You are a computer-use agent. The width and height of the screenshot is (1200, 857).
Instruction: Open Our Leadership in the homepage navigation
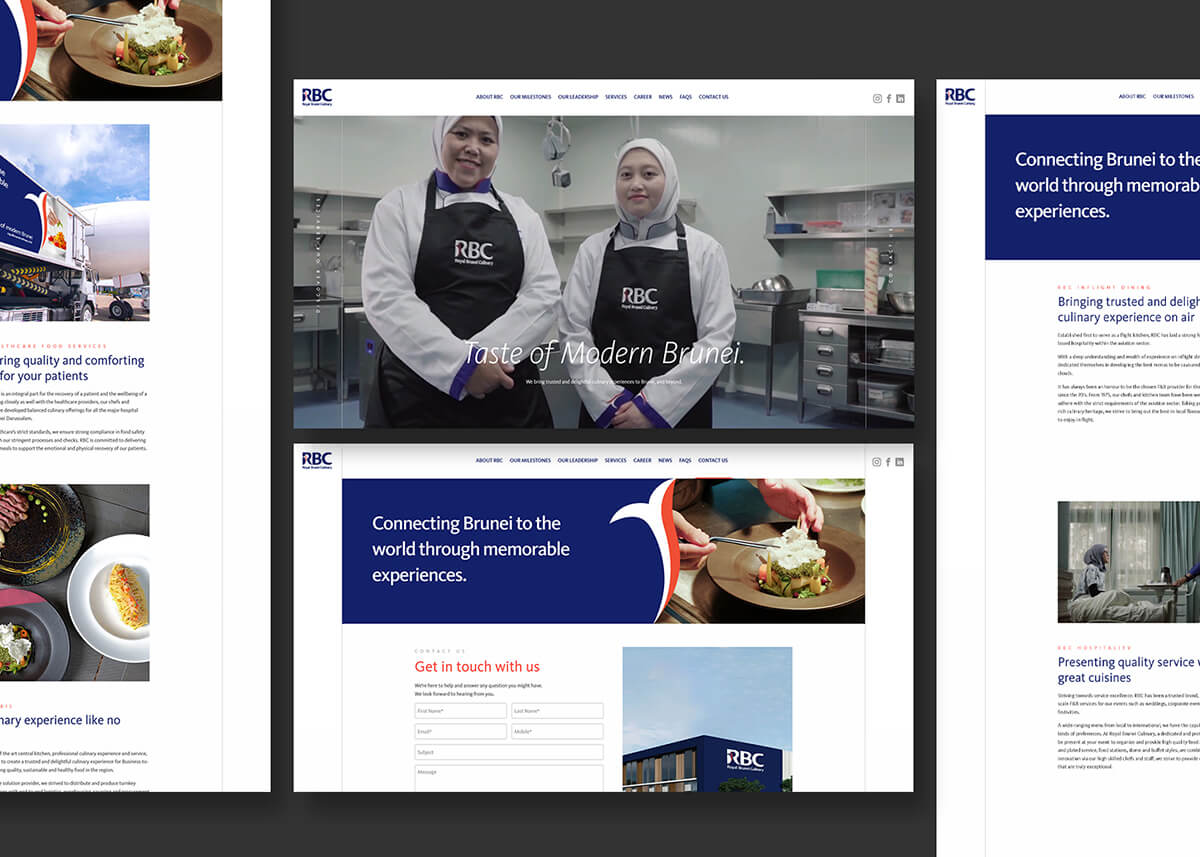click(x=578, y=97)
